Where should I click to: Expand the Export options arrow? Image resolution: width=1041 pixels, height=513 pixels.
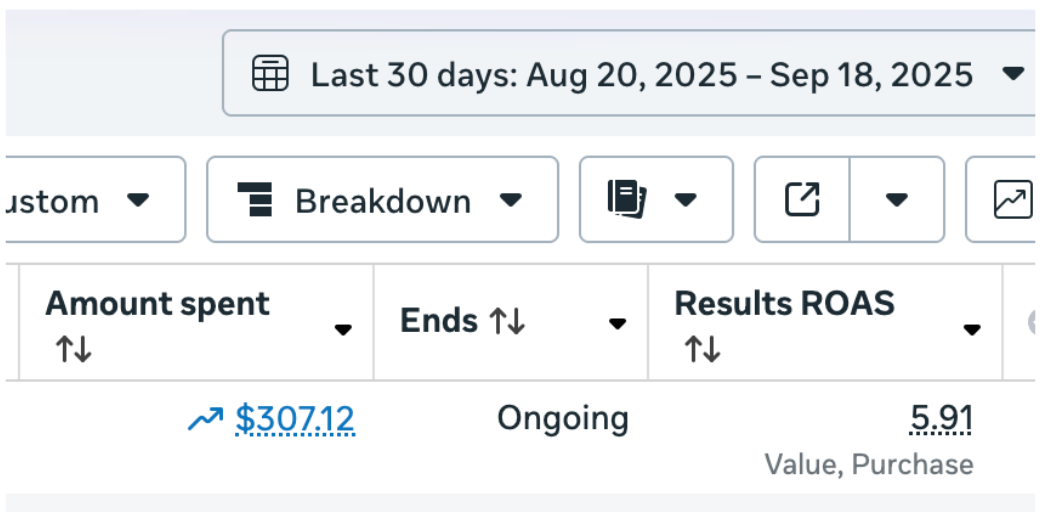point(897,200)
